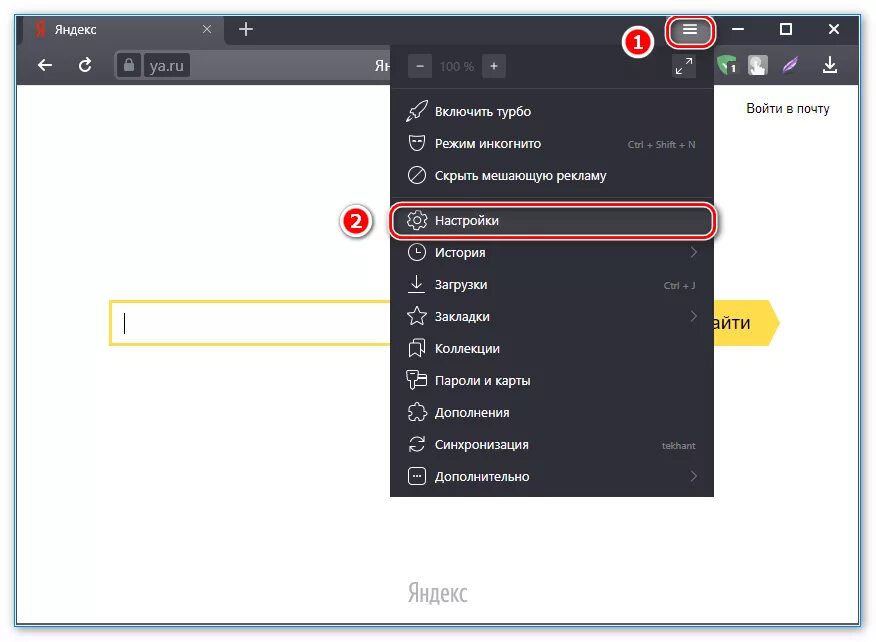Toggle fullscreen mode icon in menu

[684, 66]
